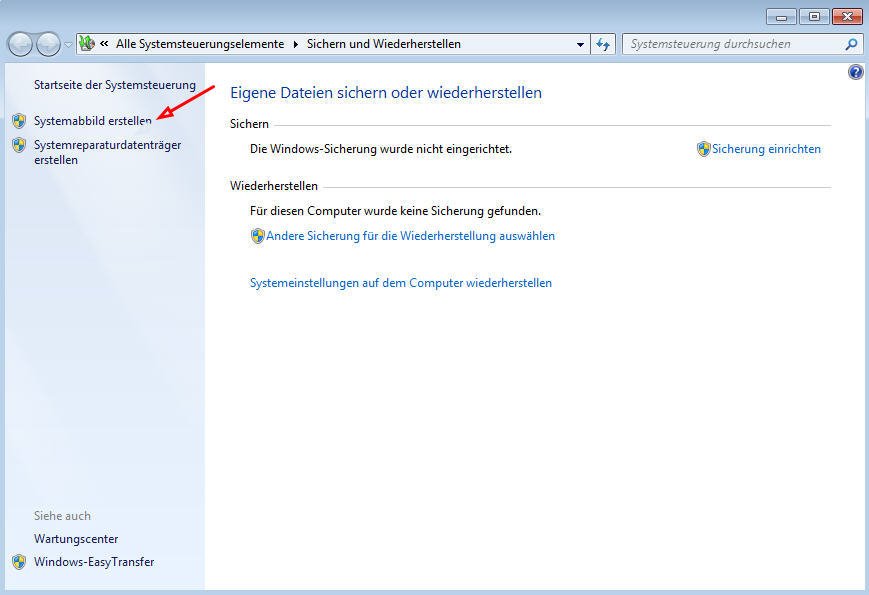Open 'Windows-EasyTransfer' link
This screenshot has height=595, width=869.
tap(94, 562)
